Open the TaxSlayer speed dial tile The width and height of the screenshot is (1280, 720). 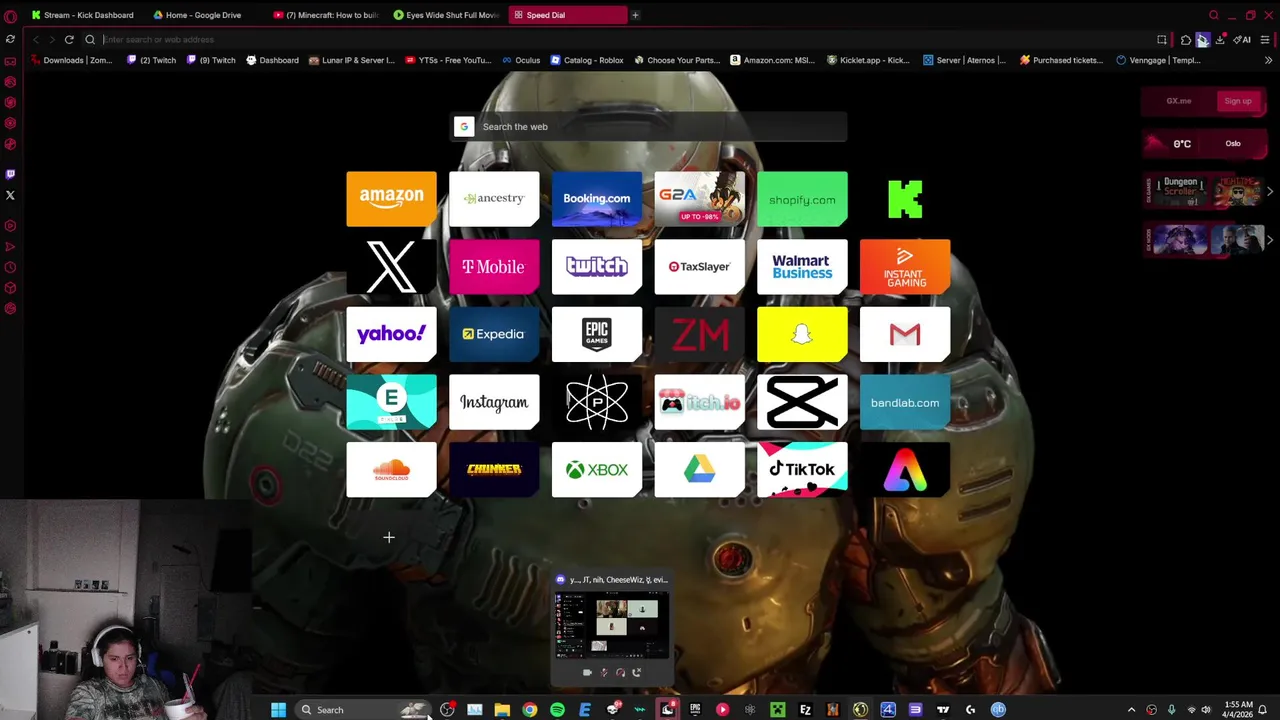pos(700,267)
